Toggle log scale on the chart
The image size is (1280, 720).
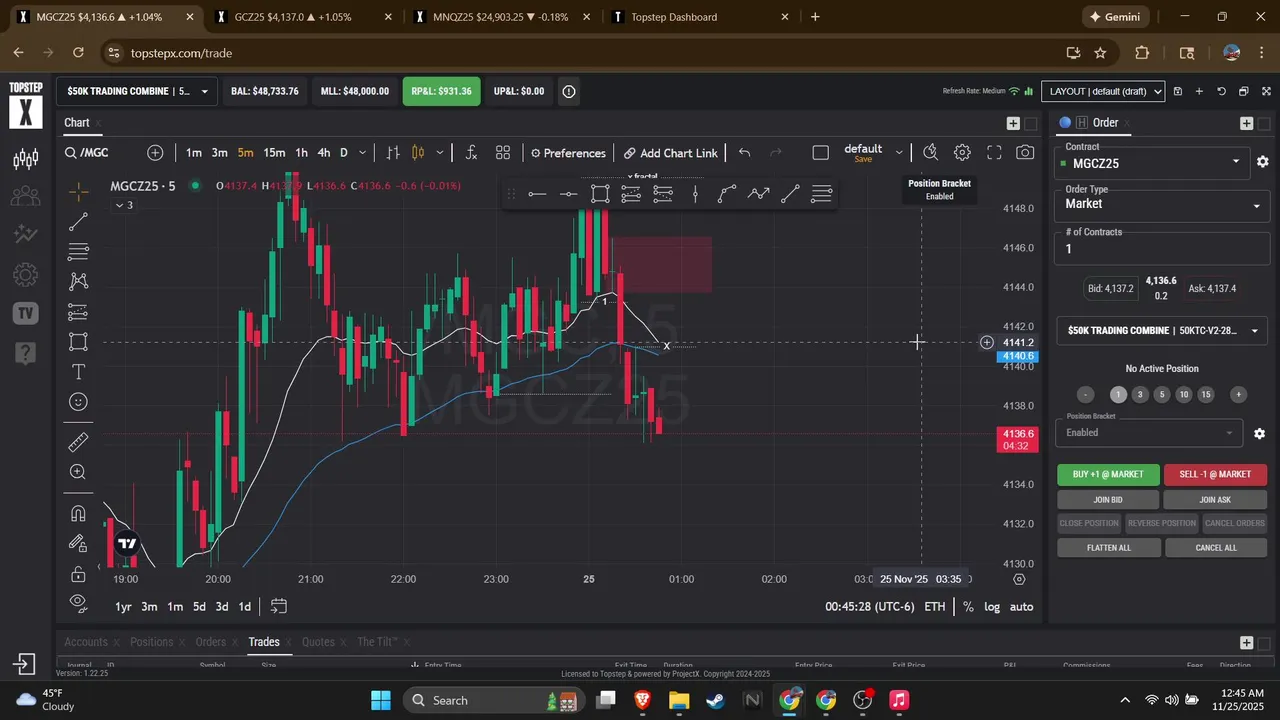click(x=992, y=607)
